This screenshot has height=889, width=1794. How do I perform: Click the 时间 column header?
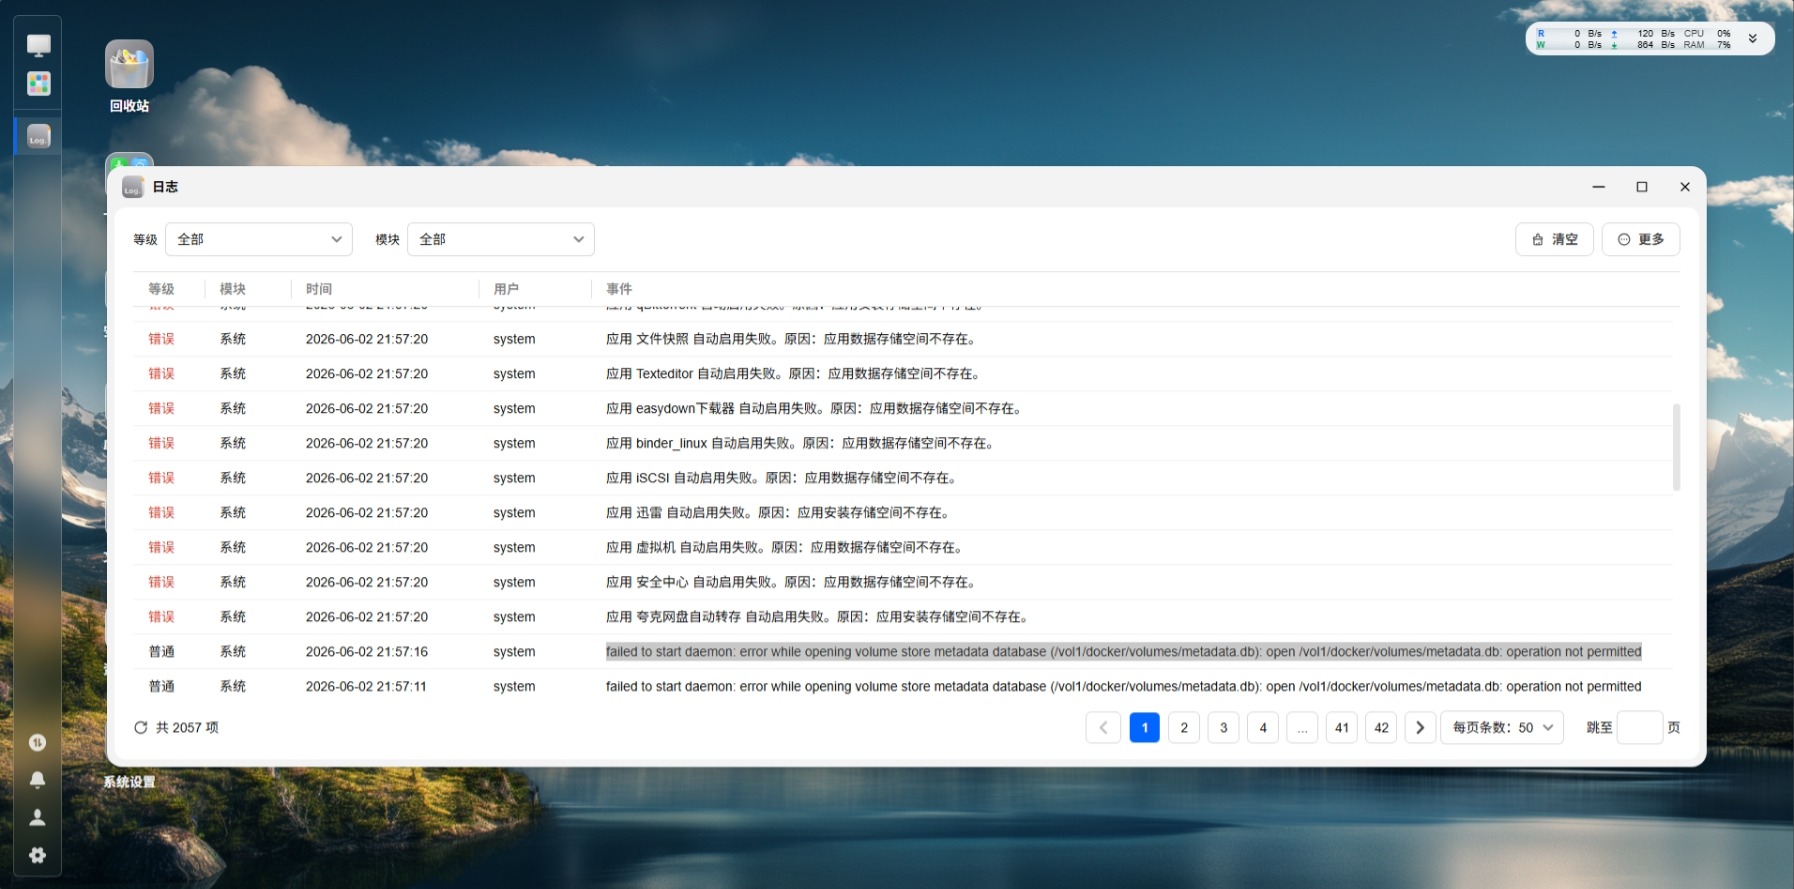pyautogui.click(x=319, y=289)
